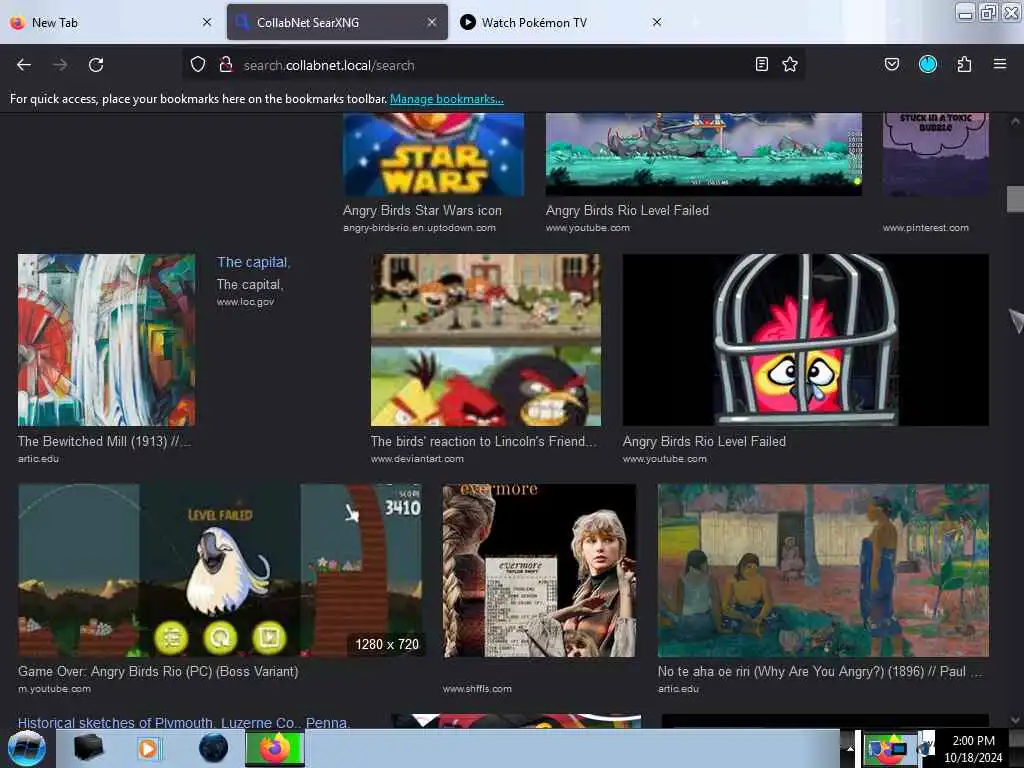The height and width of the screenshot is (768, 1024).
Task: Open the Firefox account profile icon
Action: (x=928, y=64)
